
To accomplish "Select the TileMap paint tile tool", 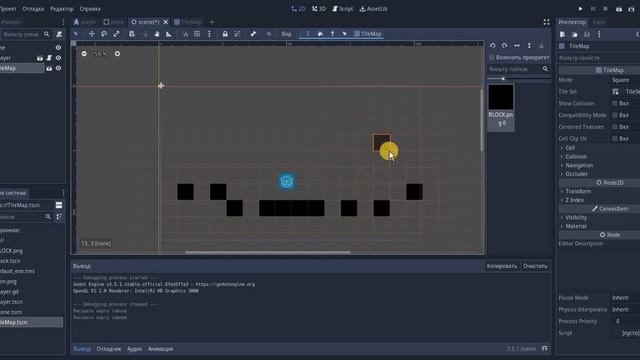I will click(x=308, y=34).
